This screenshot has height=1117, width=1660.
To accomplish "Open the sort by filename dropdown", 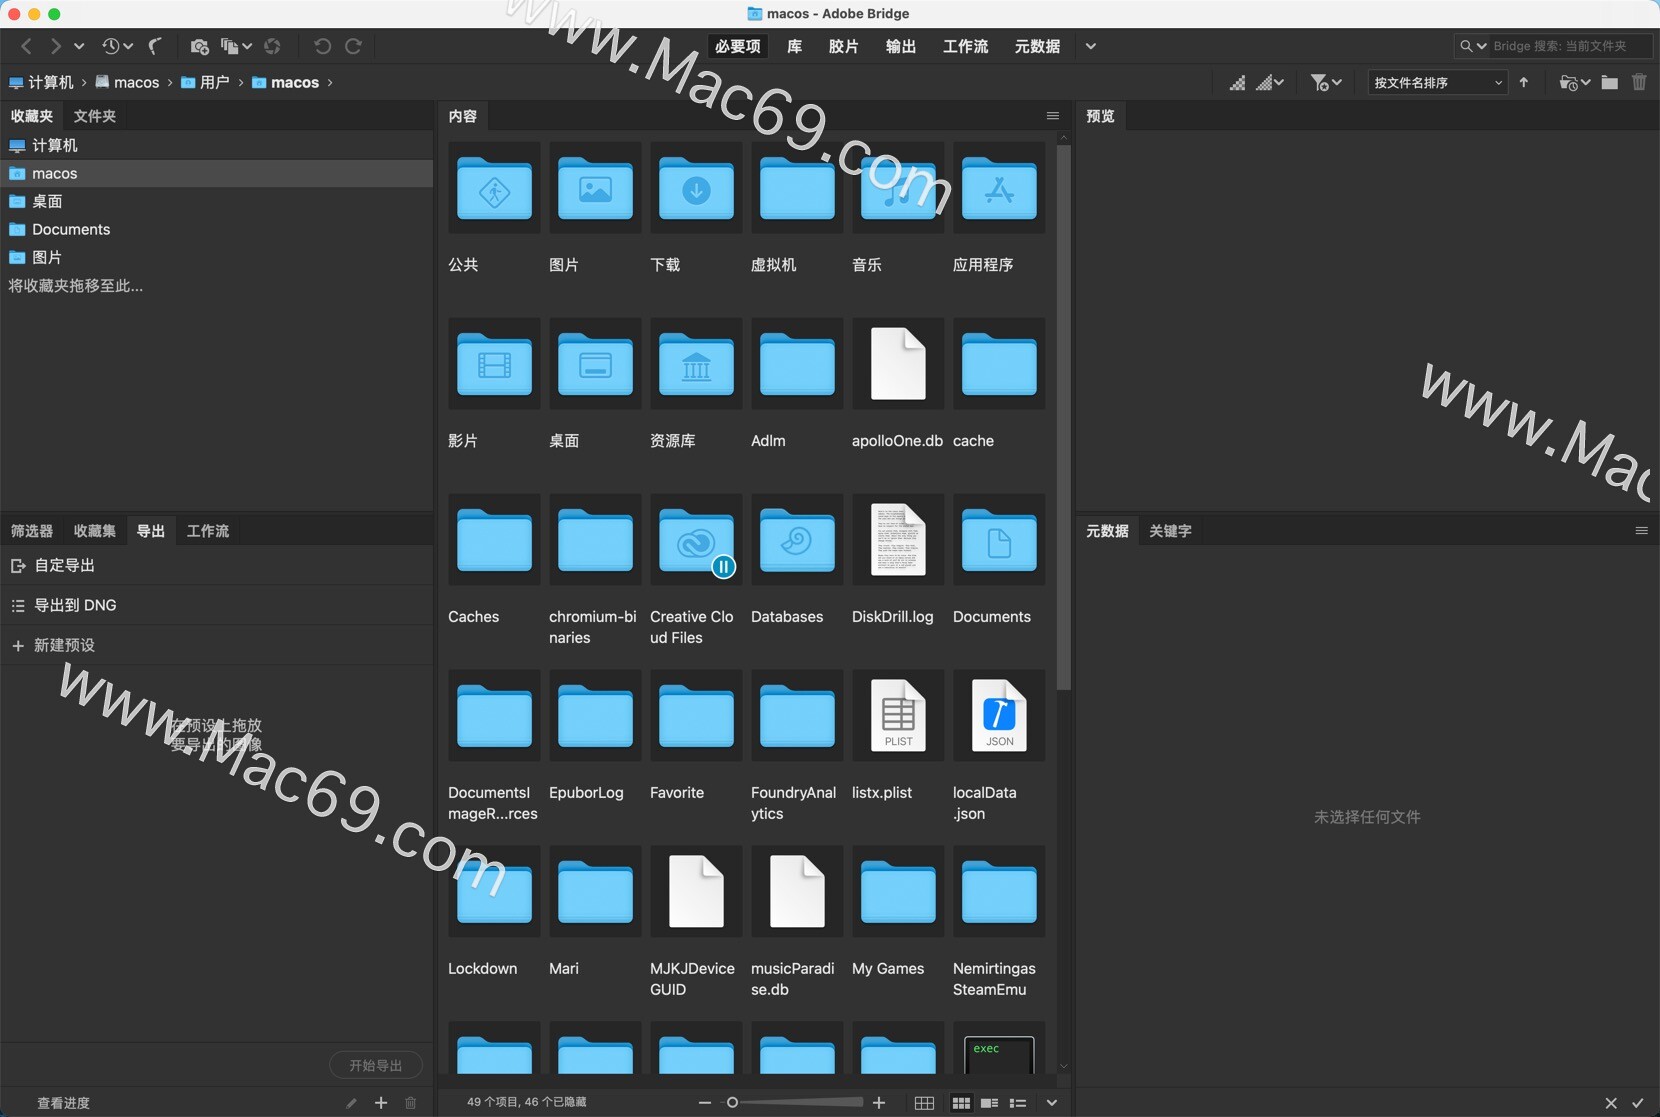I will [x=1437, y=82].
